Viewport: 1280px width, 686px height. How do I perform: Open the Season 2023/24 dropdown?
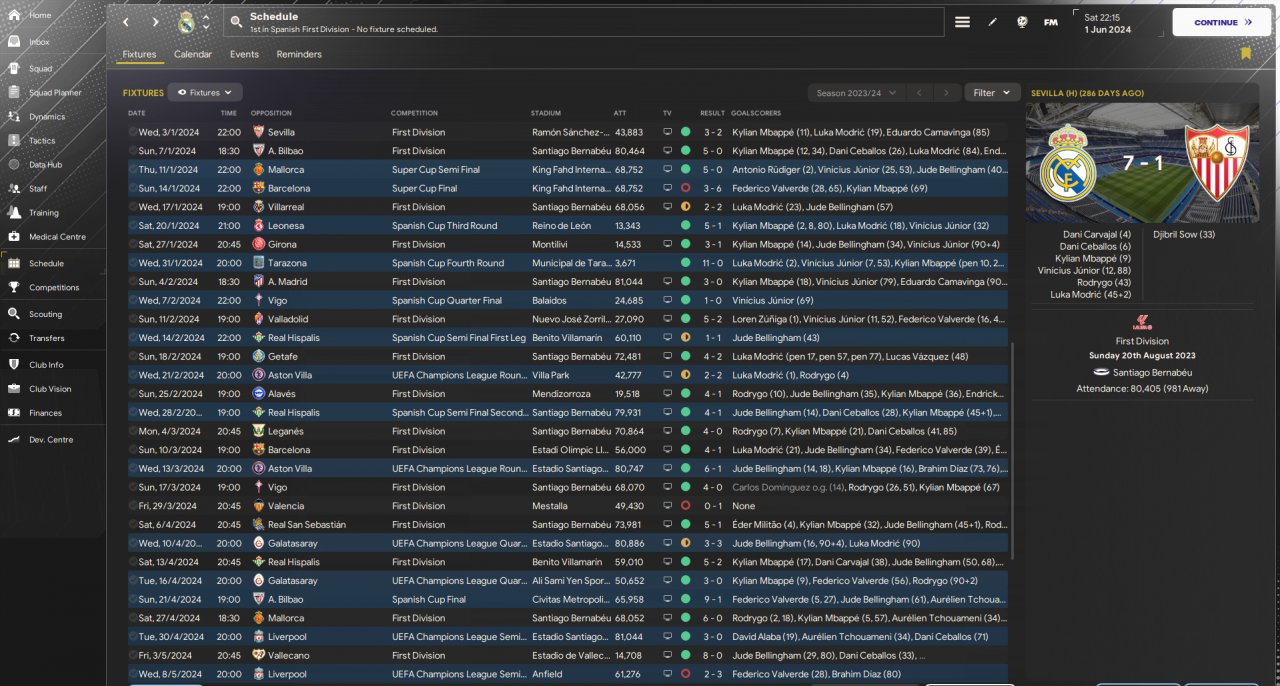pyautogui.click(x=856, y=93)
